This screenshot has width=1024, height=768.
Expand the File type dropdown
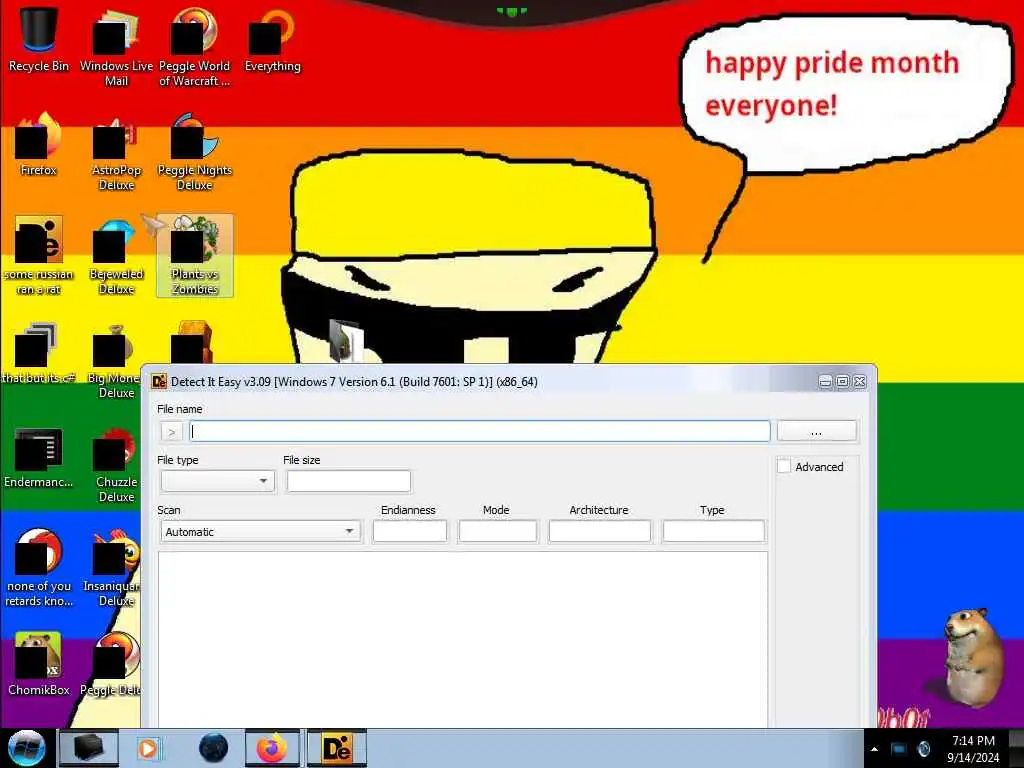tap(218, 481)
